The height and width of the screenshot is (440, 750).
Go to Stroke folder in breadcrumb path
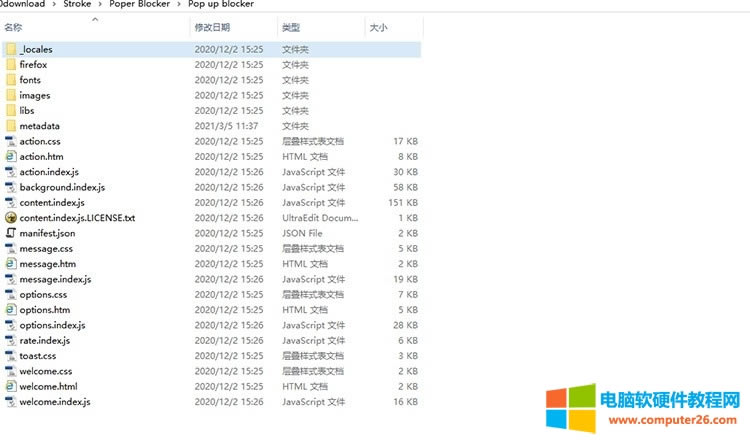tap(79, 4)
